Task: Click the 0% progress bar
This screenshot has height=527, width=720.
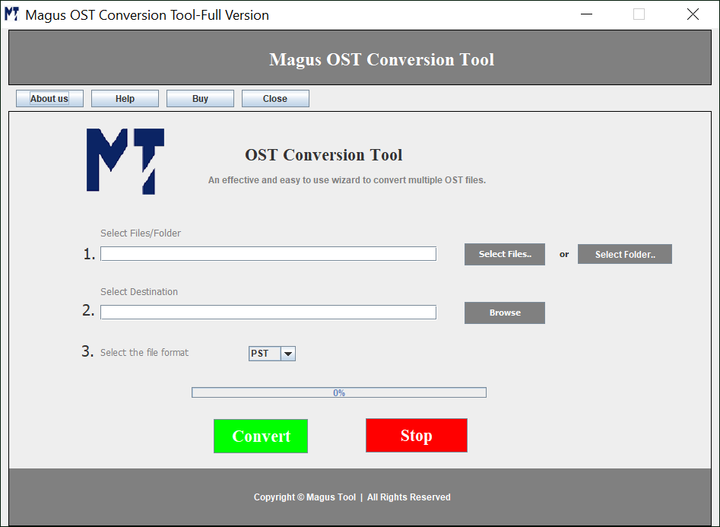Action: click(x=339, y=393)
